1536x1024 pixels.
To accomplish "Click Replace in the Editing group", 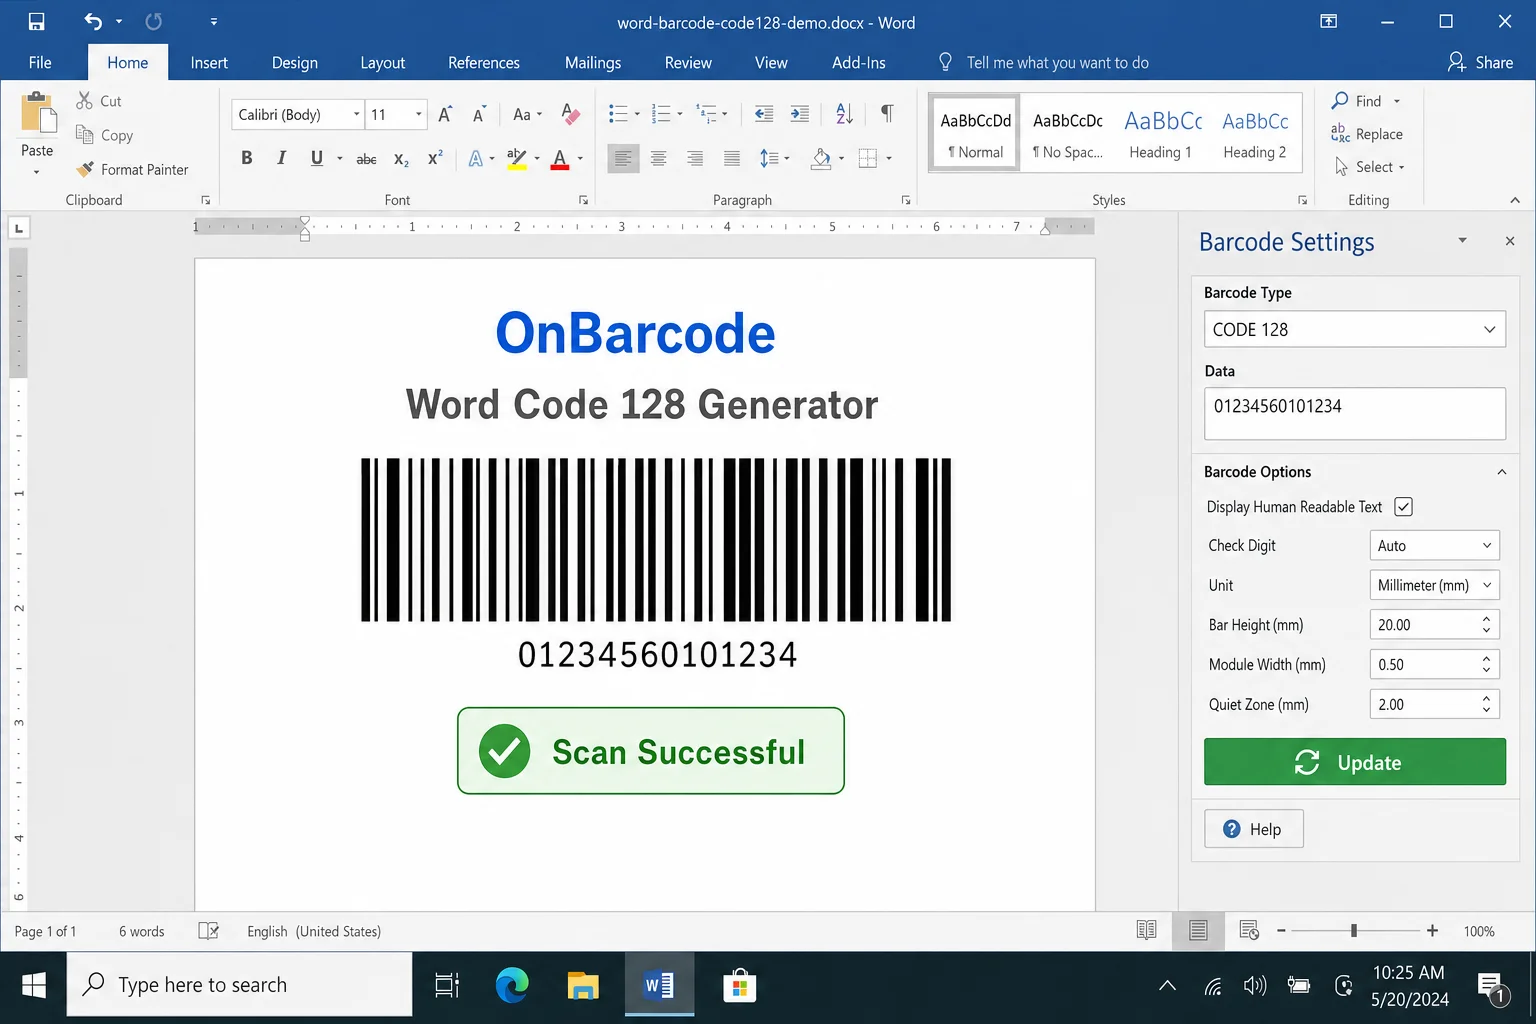I will pos(1367,134).
